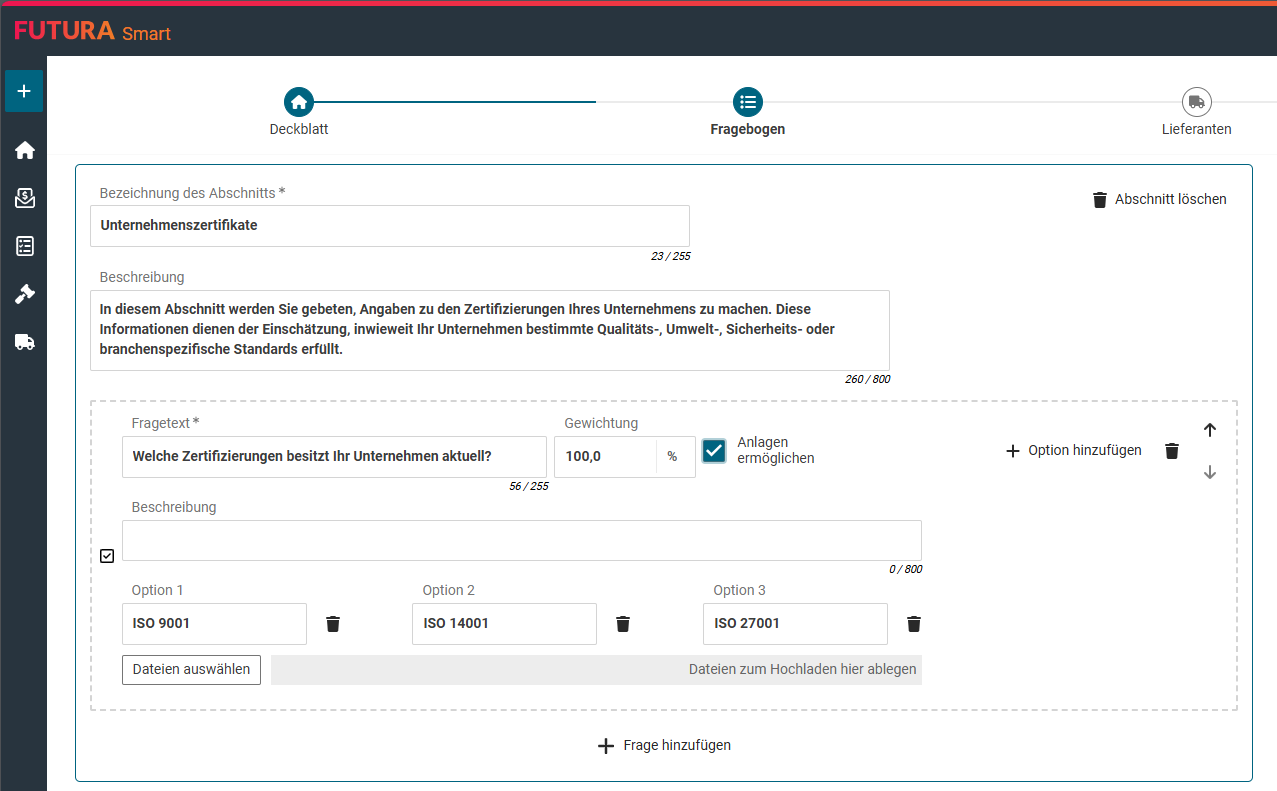
Task: Focus the Gewichtung percentage field
Action: point(606,457)
